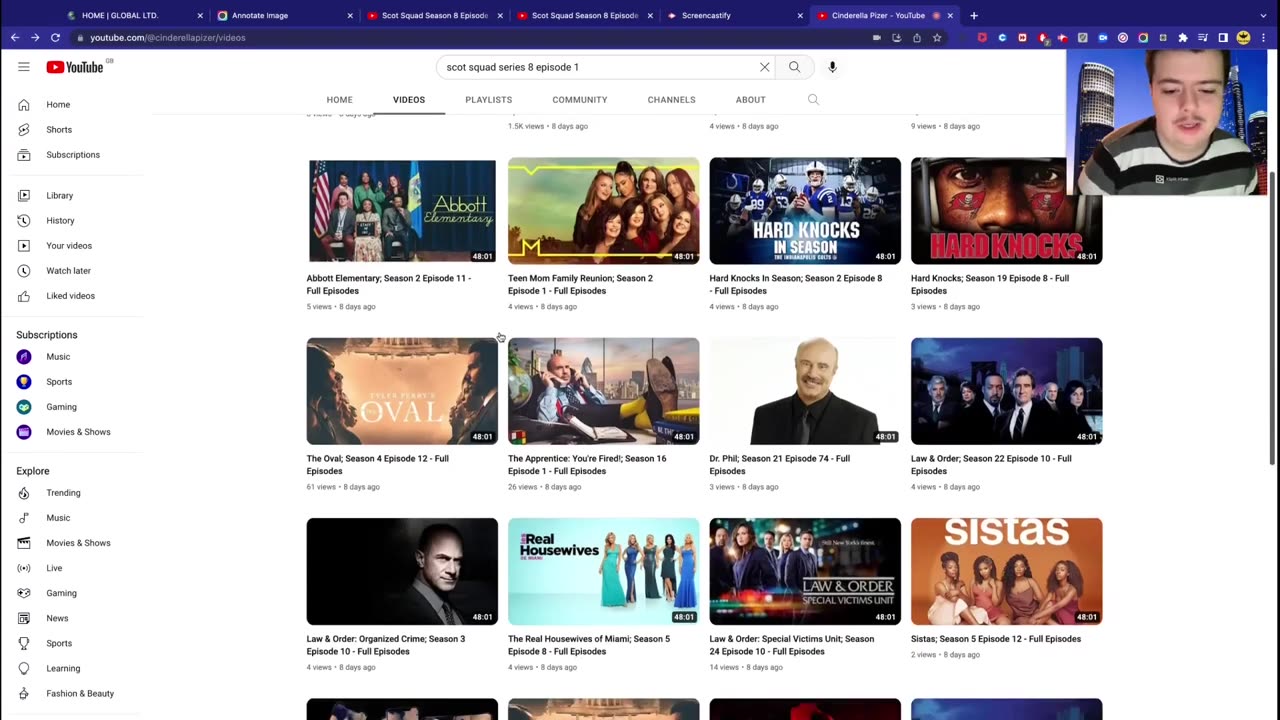Click the title 'Law & Order; Season 22 Episode 10'
This screenshot has height=720, width=1280.
991,465
